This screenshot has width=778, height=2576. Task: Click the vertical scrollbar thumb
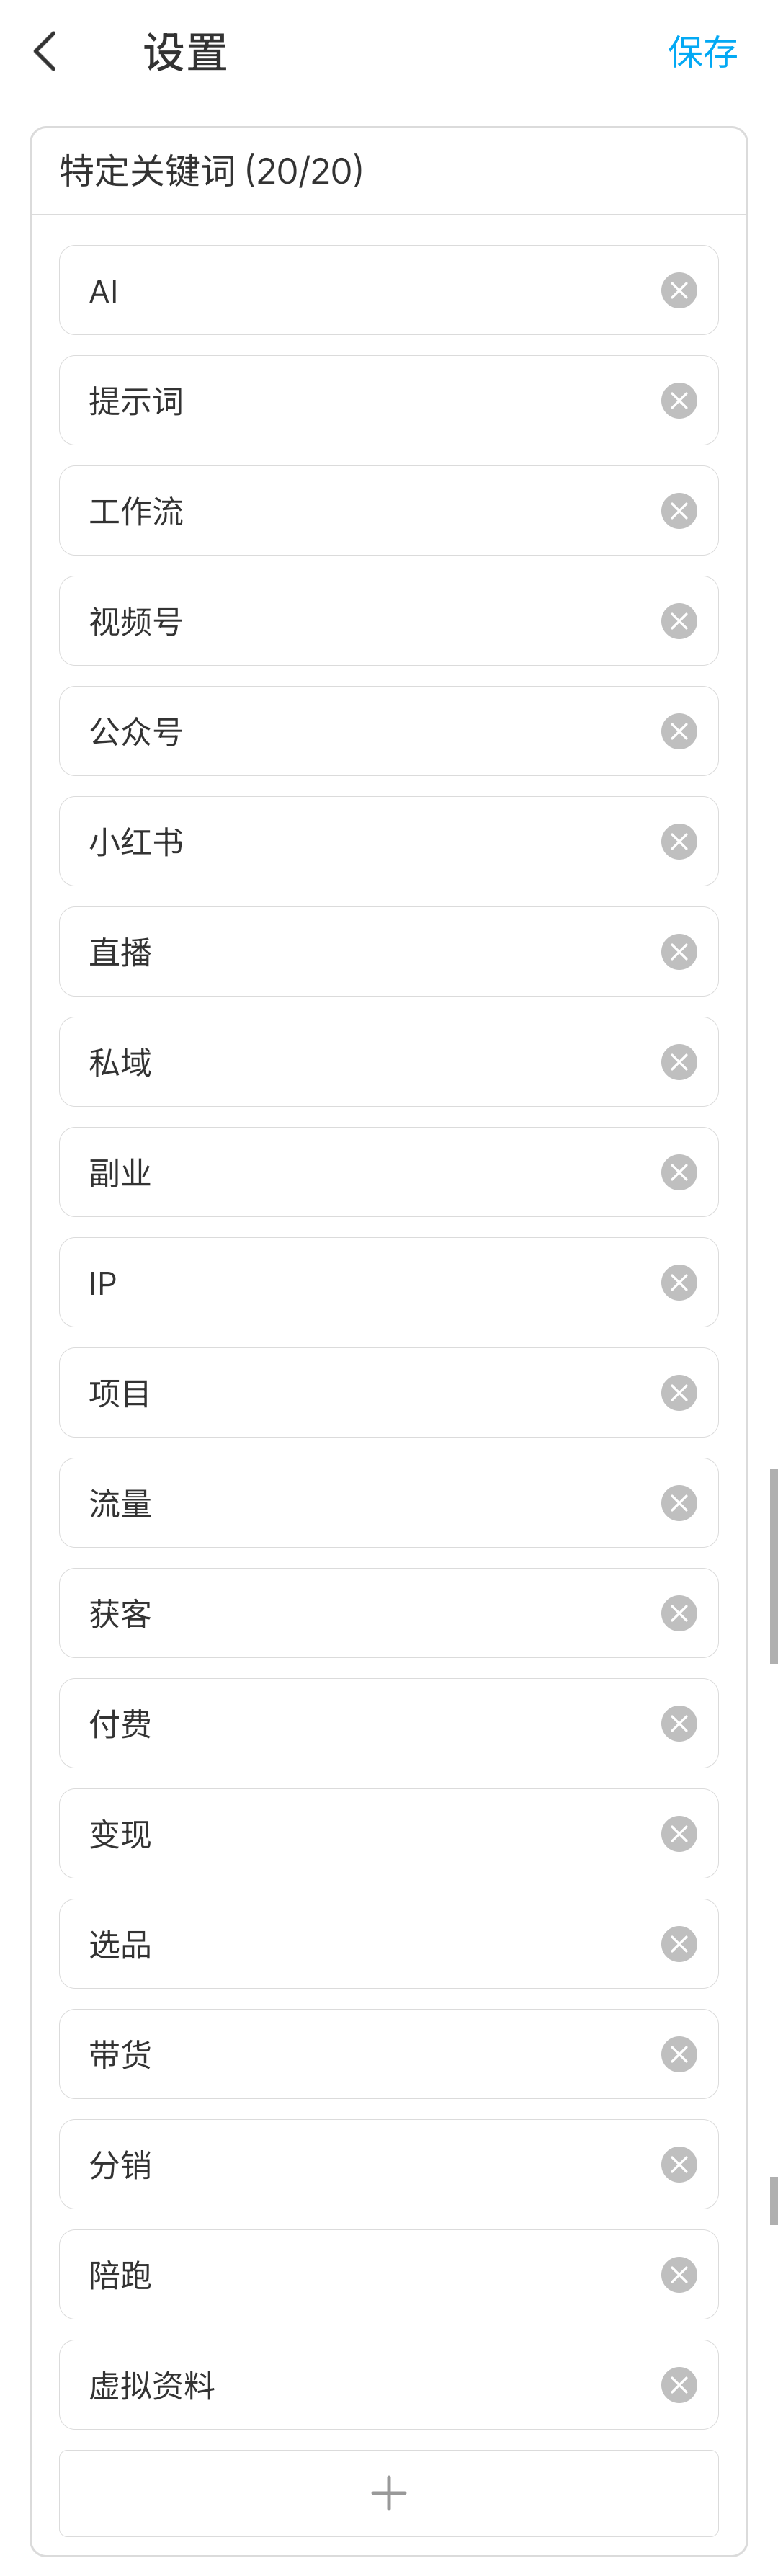773,1565
